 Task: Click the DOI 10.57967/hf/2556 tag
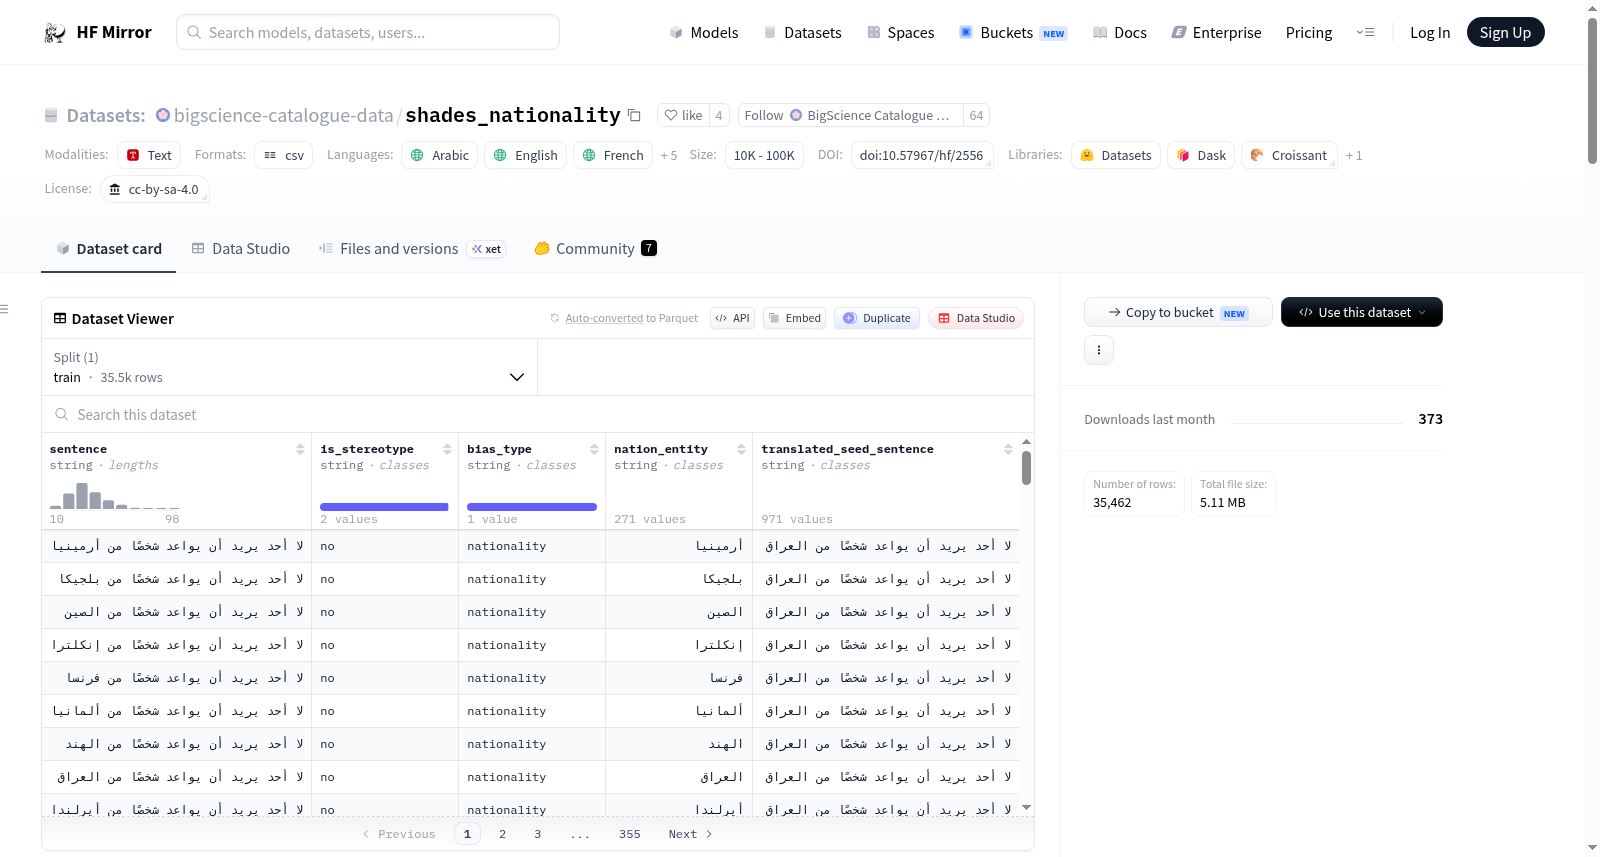click(x=922, y=156)
